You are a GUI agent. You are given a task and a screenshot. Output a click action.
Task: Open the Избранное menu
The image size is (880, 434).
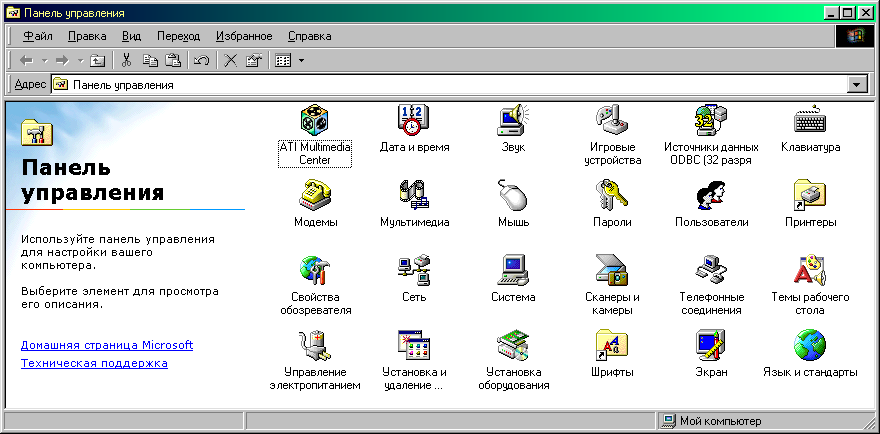[x=244, y=36]
